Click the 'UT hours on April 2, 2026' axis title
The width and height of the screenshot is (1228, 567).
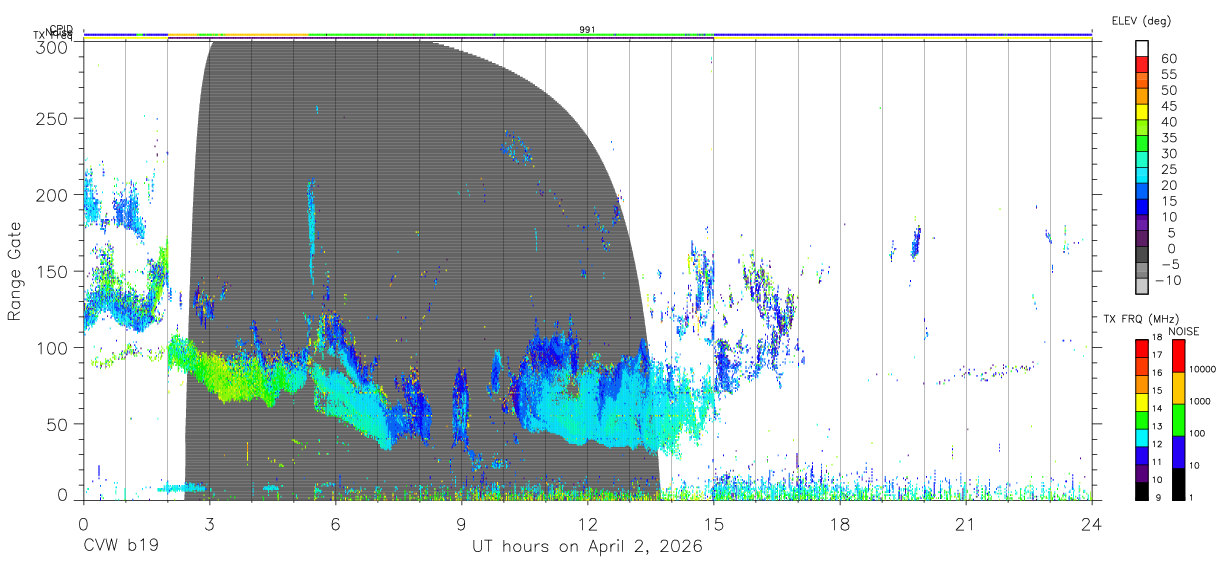pyautogui.click(x=587, y=547)
